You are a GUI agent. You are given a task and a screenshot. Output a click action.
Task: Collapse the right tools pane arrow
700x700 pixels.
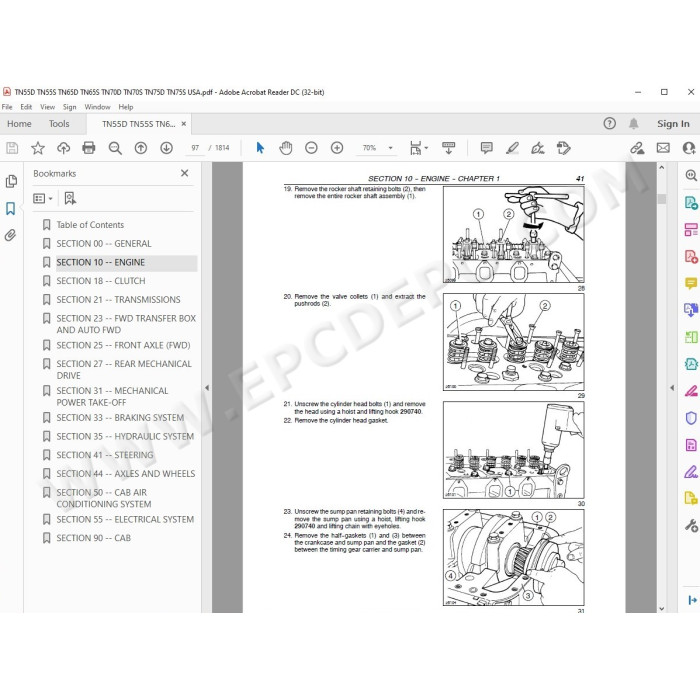tap(672, 388)
